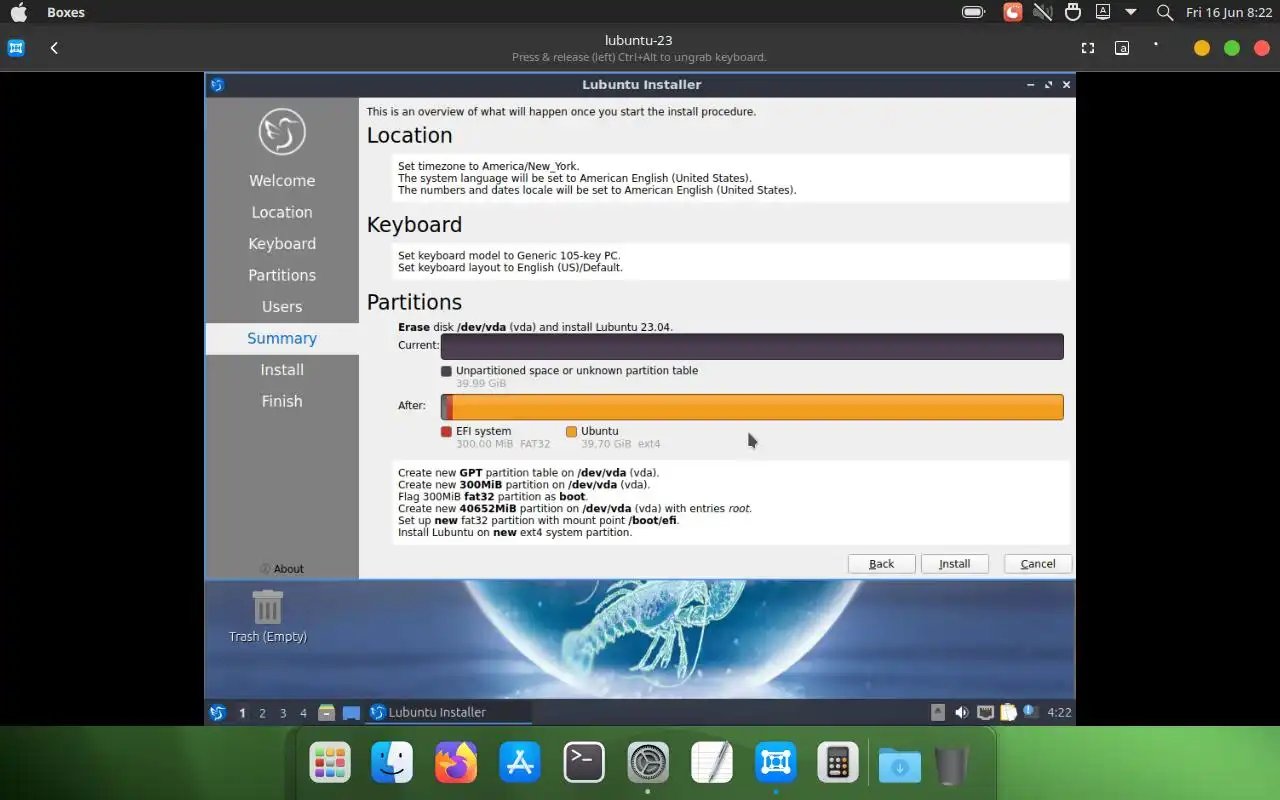Screen dimensions: 1280x800
Task: Cancel the installation with the Cancel button
Action: pos(1037,564)
